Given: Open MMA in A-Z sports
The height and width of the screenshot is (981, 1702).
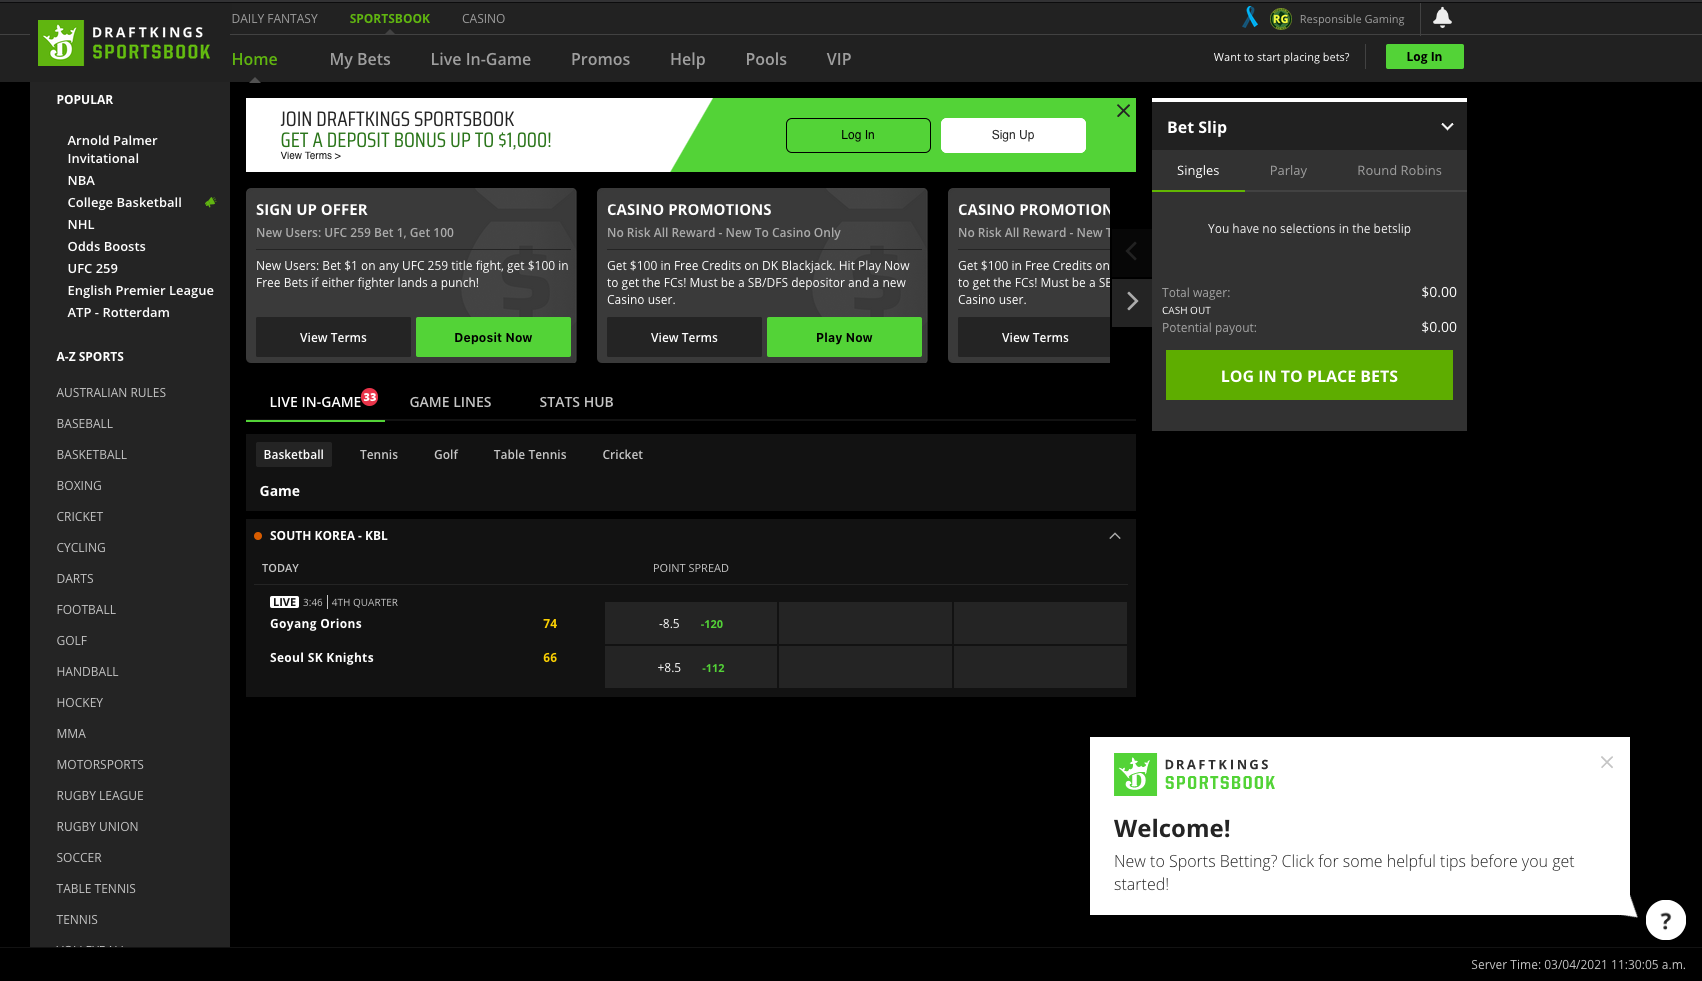Looking at the screenshot, I should tap(71, 734).
